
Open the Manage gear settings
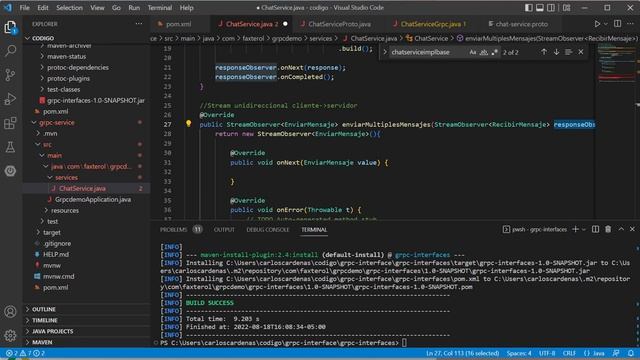[10, 335]
